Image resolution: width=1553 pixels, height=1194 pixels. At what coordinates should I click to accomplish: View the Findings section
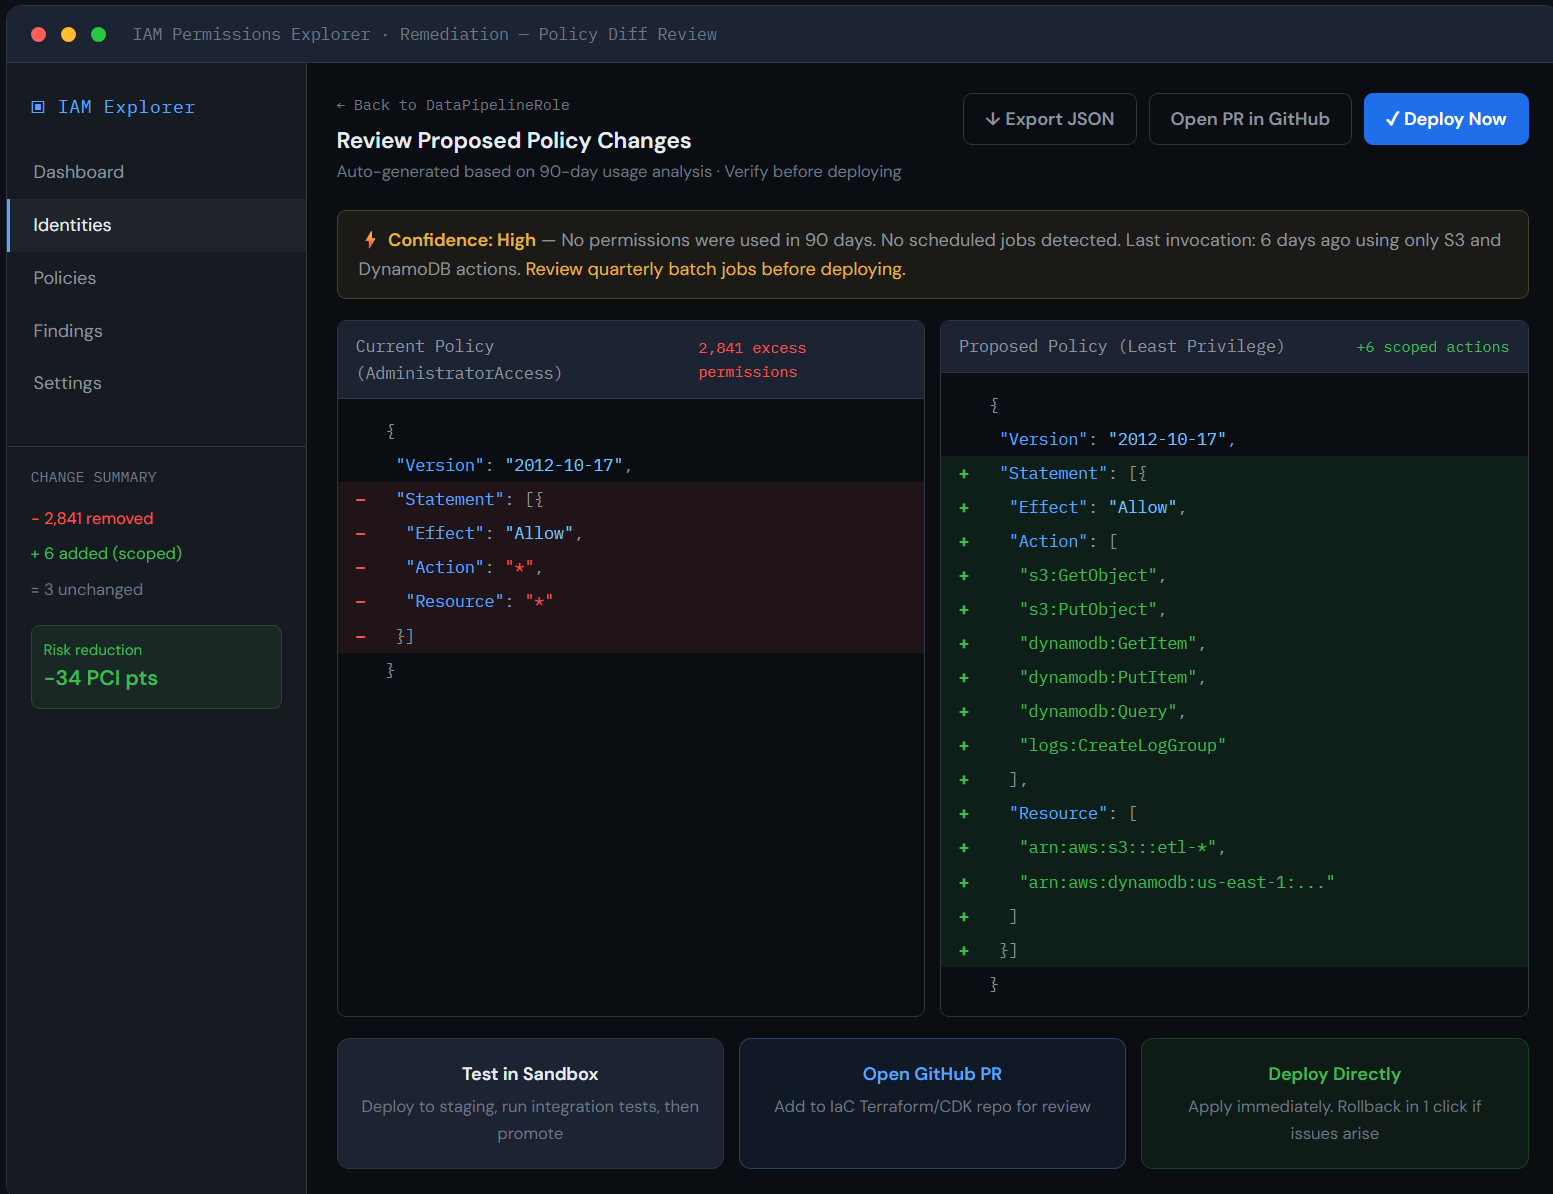click(156, 331)
